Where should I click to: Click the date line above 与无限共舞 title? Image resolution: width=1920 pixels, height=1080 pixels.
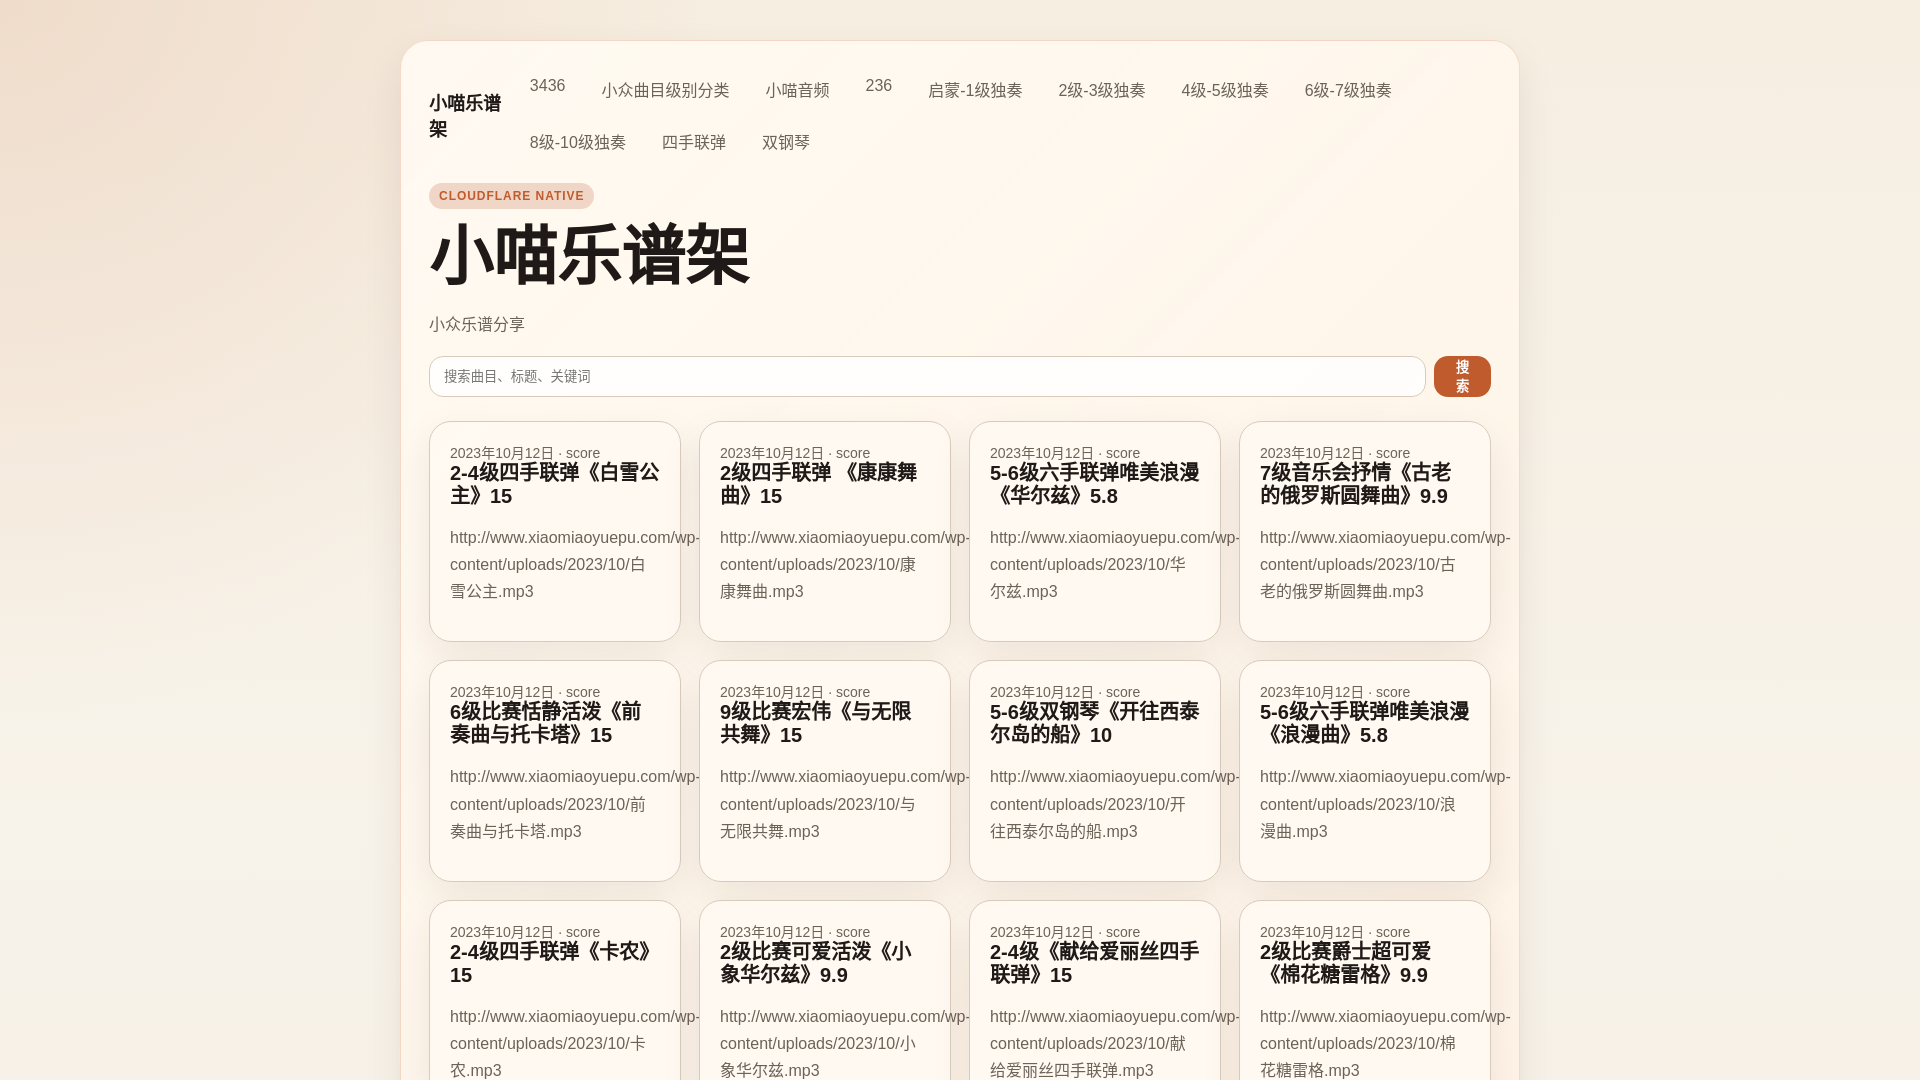tap(795, 692)
